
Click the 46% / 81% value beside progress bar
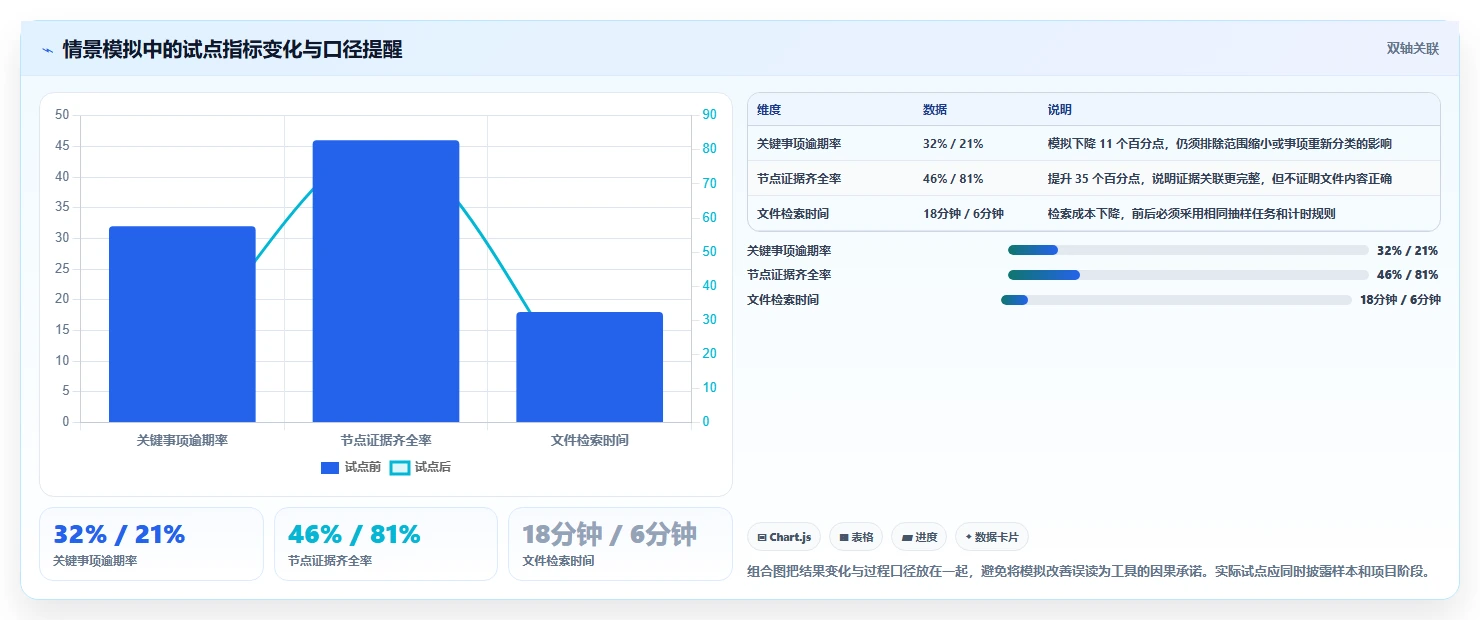coord(1407,275)
